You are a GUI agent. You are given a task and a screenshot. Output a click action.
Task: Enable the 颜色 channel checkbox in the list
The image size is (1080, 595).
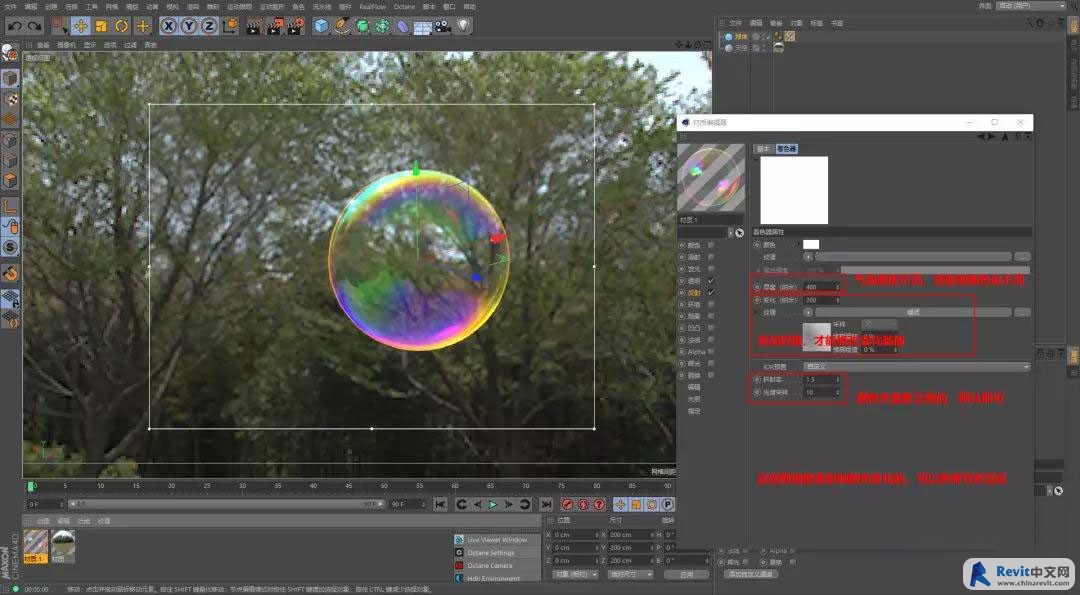[x=711, y=245]
